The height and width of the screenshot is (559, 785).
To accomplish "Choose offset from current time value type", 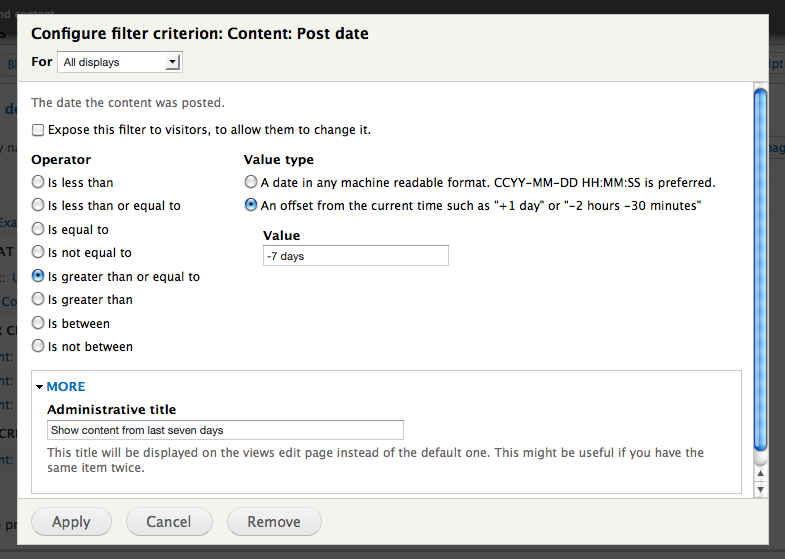I will click(x=251, y=206).
